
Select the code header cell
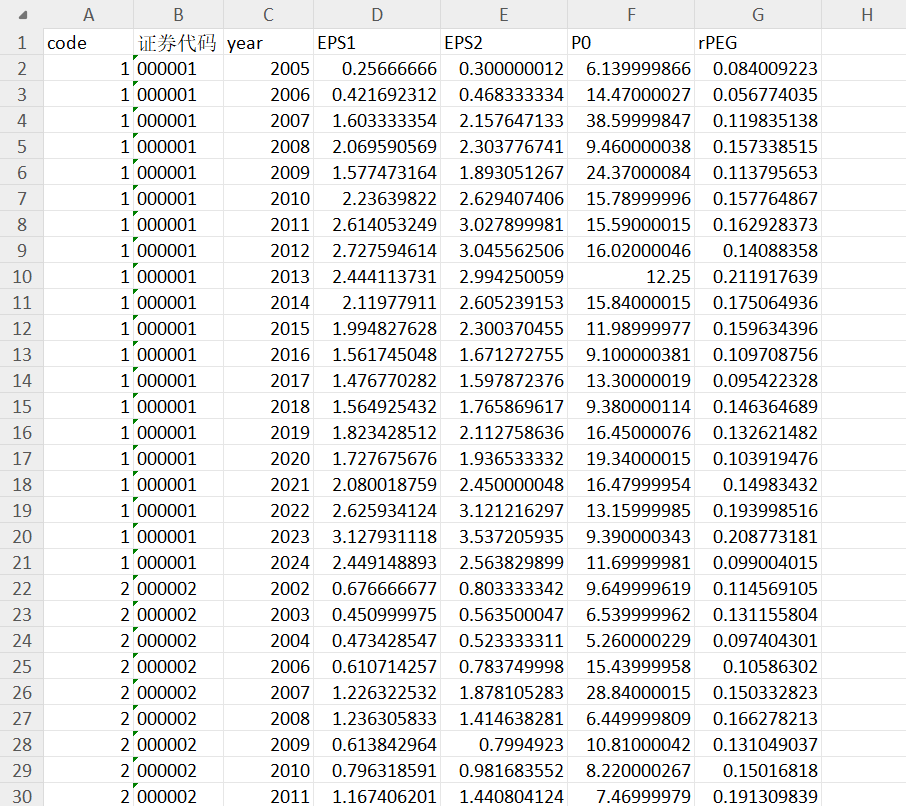(x=88, y=42)
